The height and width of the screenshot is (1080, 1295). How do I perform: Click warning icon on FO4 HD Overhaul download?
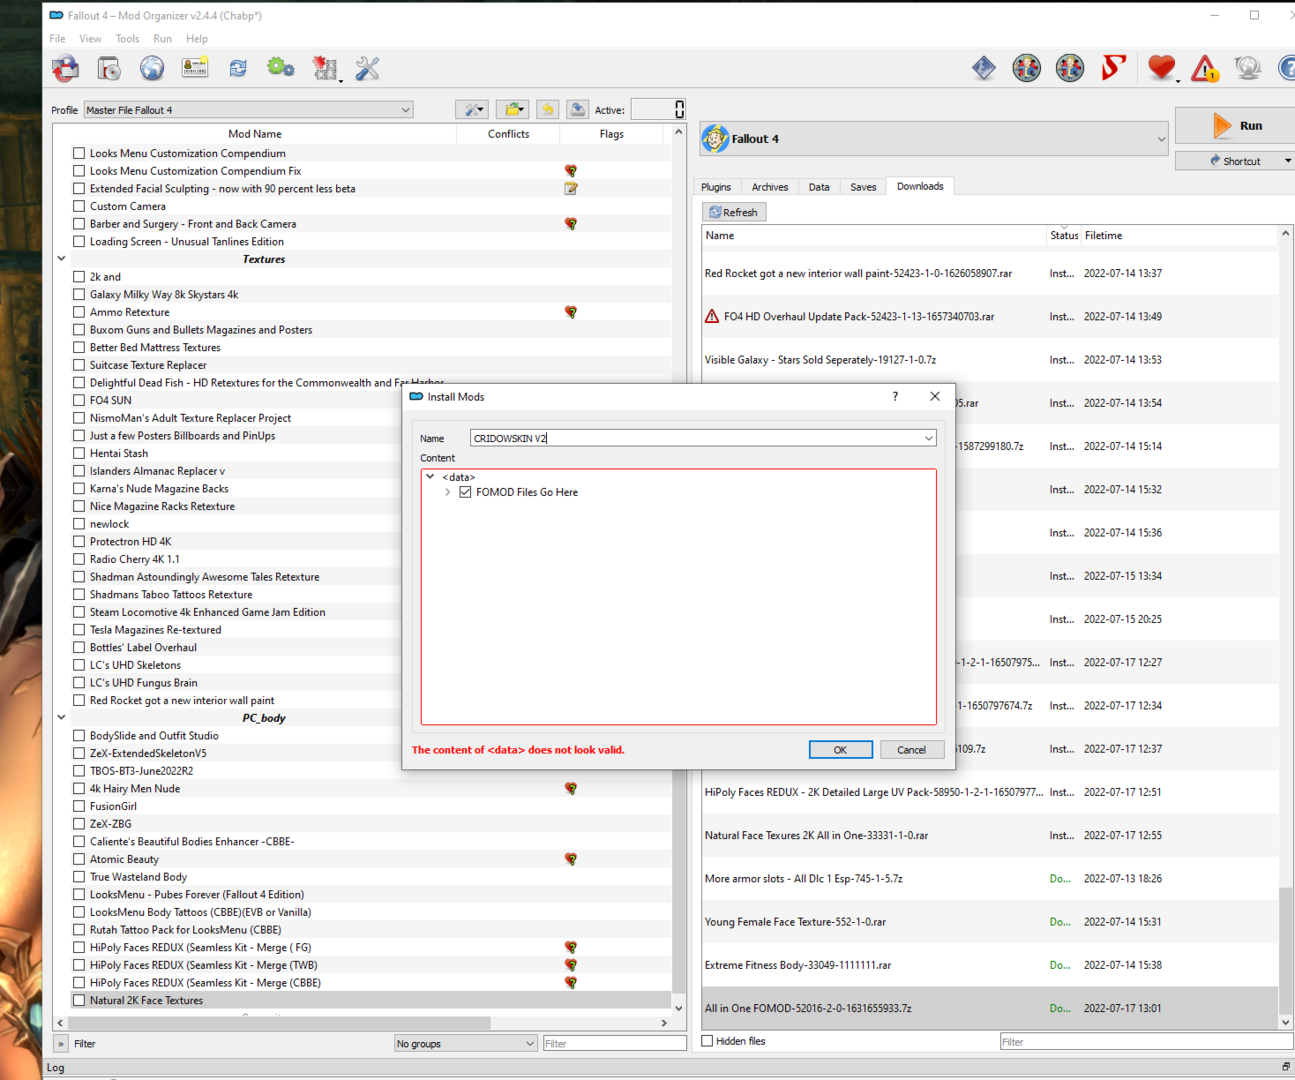(x=712, y=316)
